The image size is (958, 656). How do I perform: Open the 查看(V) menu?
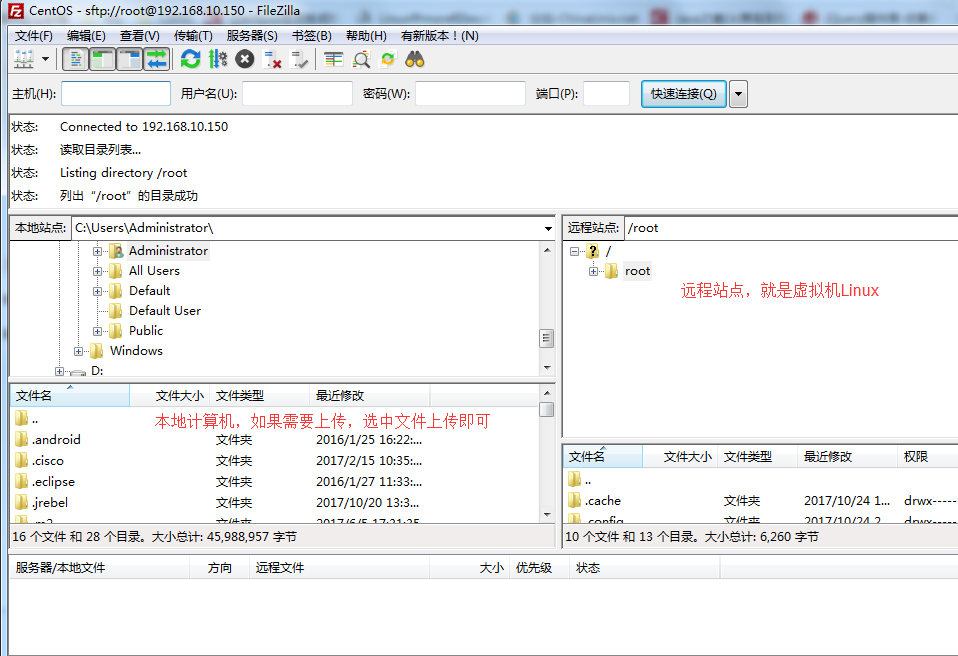point(140,35)
